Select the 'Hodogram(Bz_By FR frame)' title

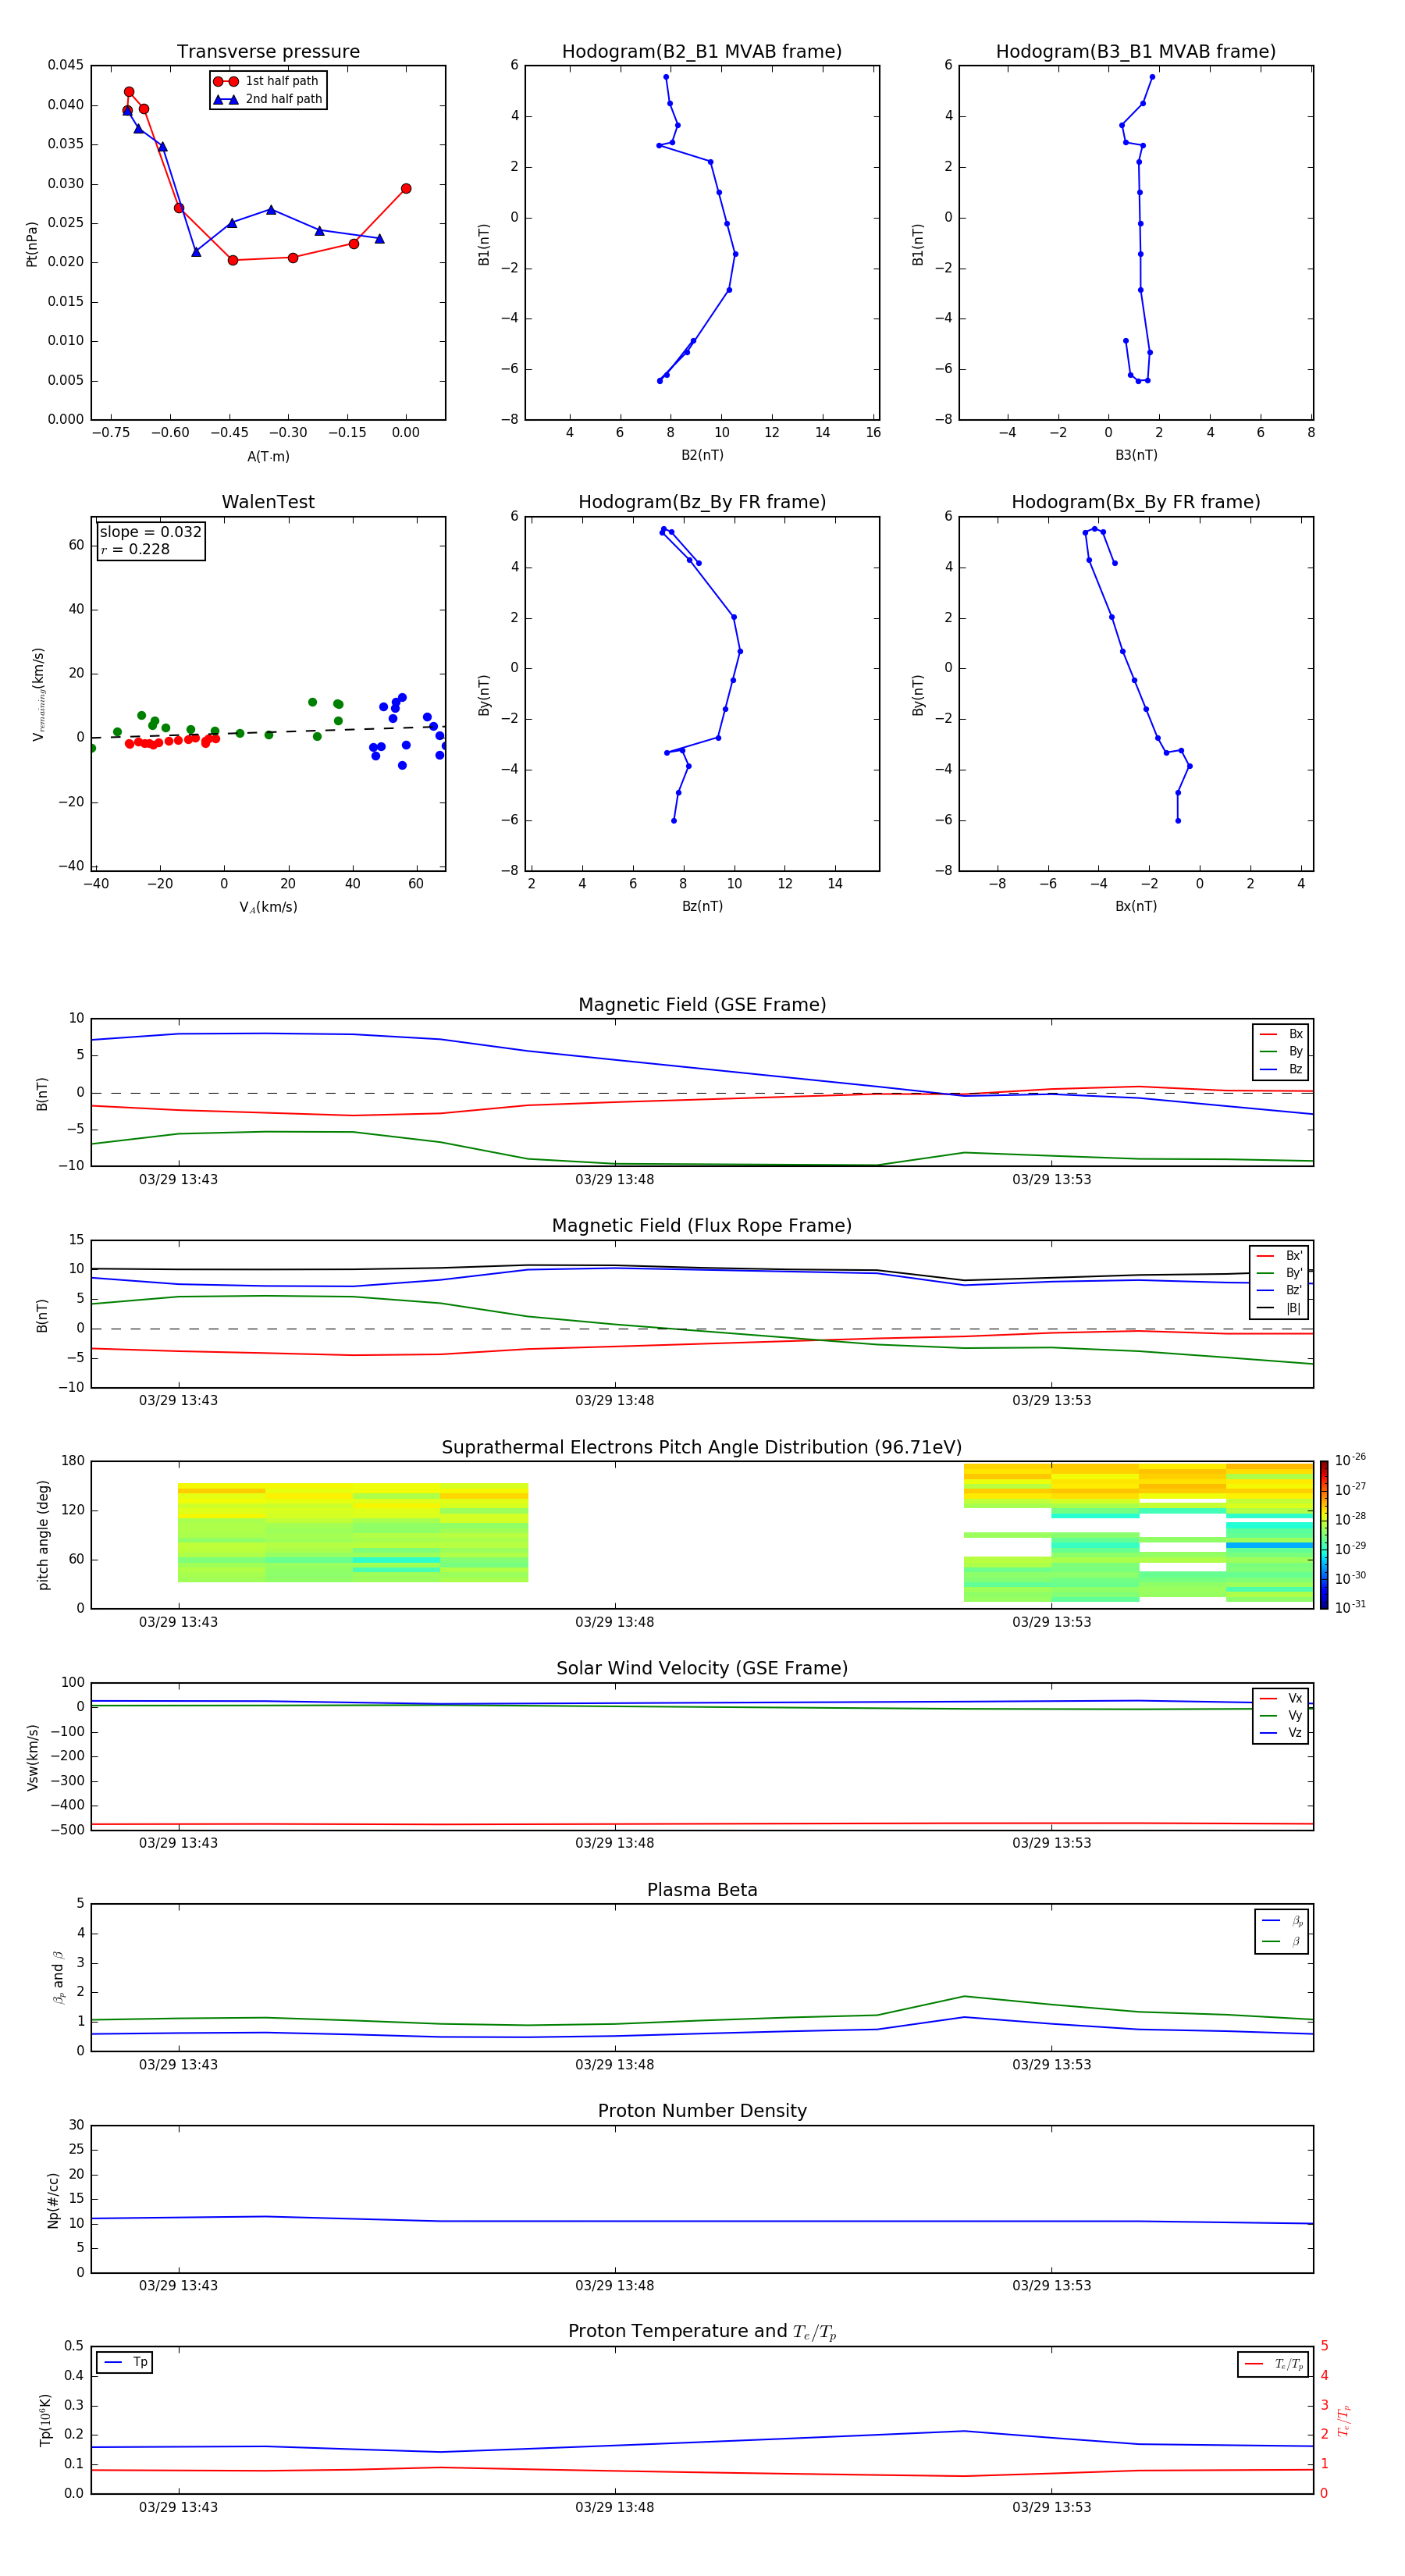click(x=702, y=502)
